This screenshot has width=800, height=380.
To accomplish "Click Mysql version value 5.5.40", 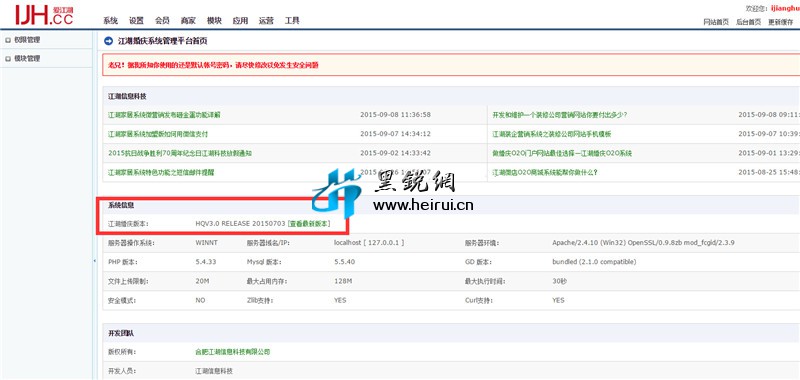I will coord(344,262).
